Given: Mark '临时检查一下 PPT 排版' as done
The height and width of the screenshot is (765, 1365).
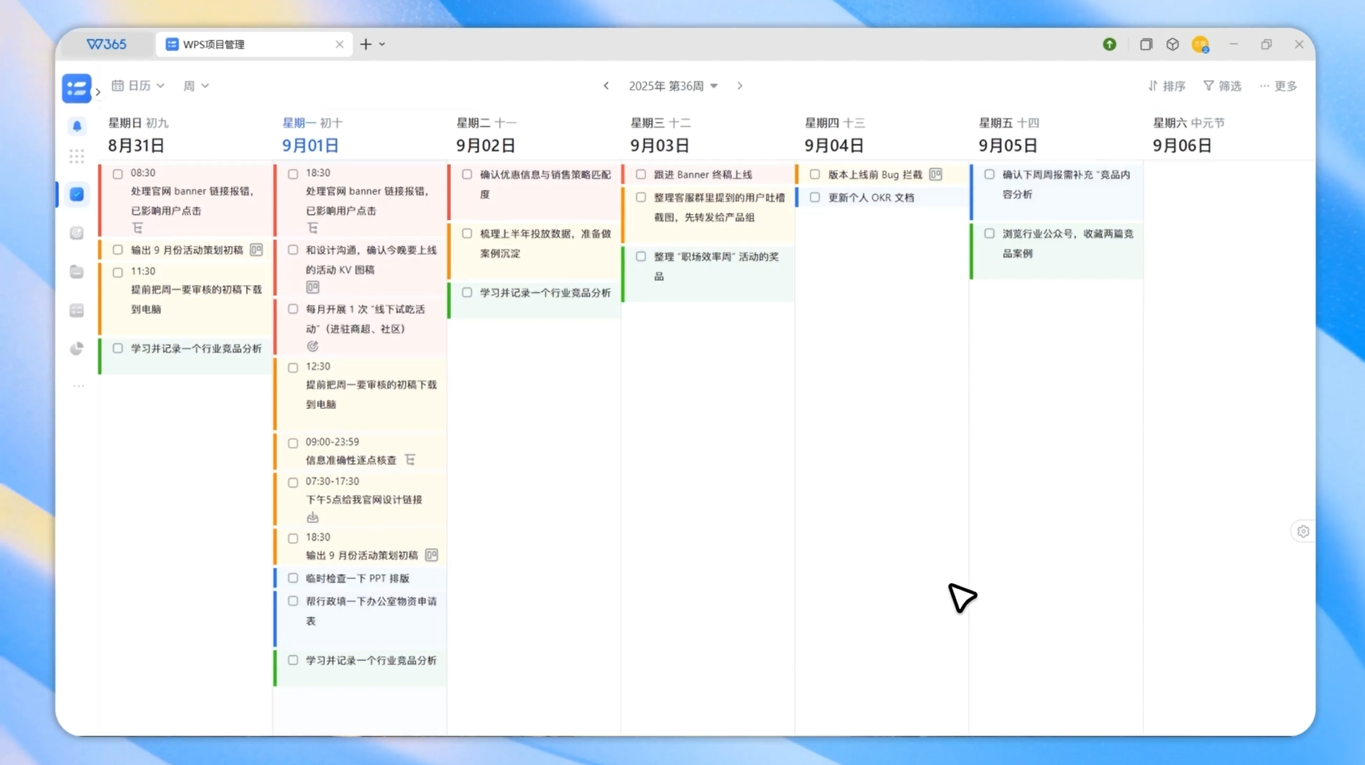Looking at the screenshot, I should (x=293, y=578).
